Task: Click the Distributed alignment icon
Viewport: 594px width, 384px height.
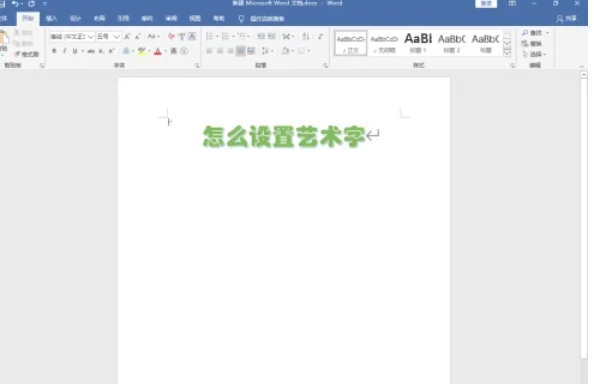Action: (x=251, y=51)
